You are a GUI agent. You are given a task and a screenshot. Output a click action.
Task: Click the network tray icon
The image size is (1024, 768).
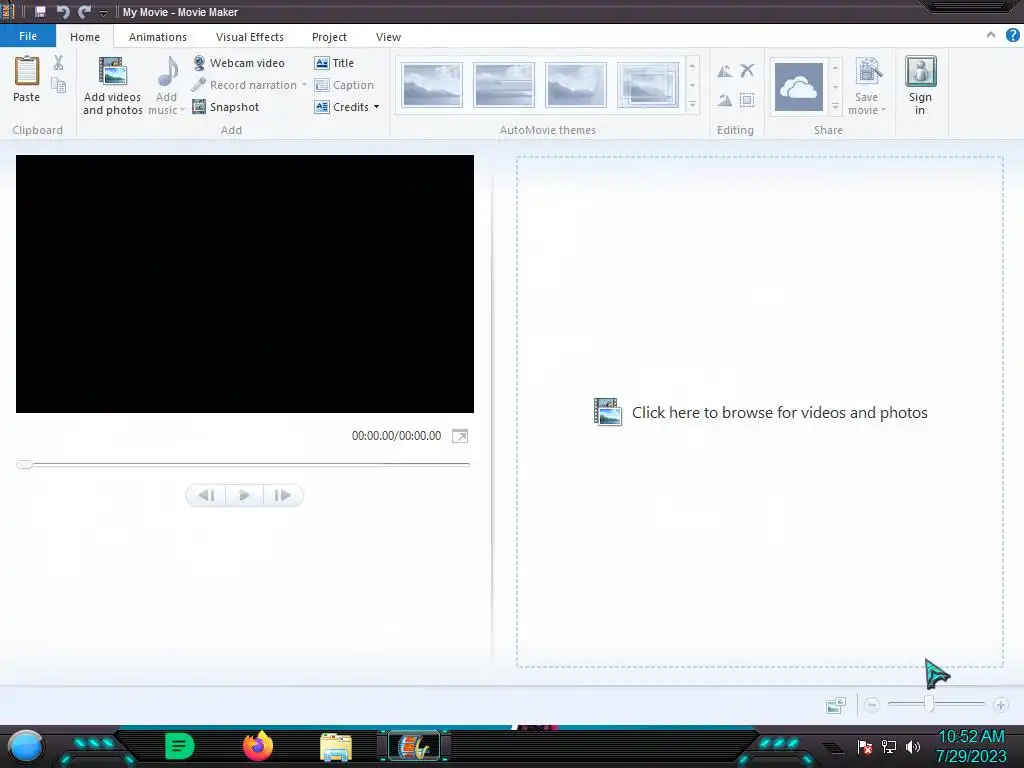coord(889,747)
